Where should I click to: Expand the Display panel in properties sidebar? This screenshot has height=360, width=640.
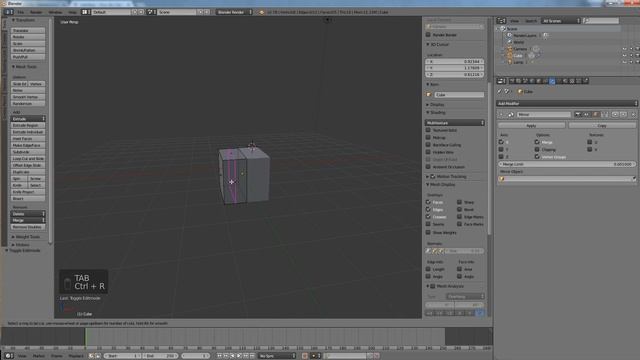(437, 104)
